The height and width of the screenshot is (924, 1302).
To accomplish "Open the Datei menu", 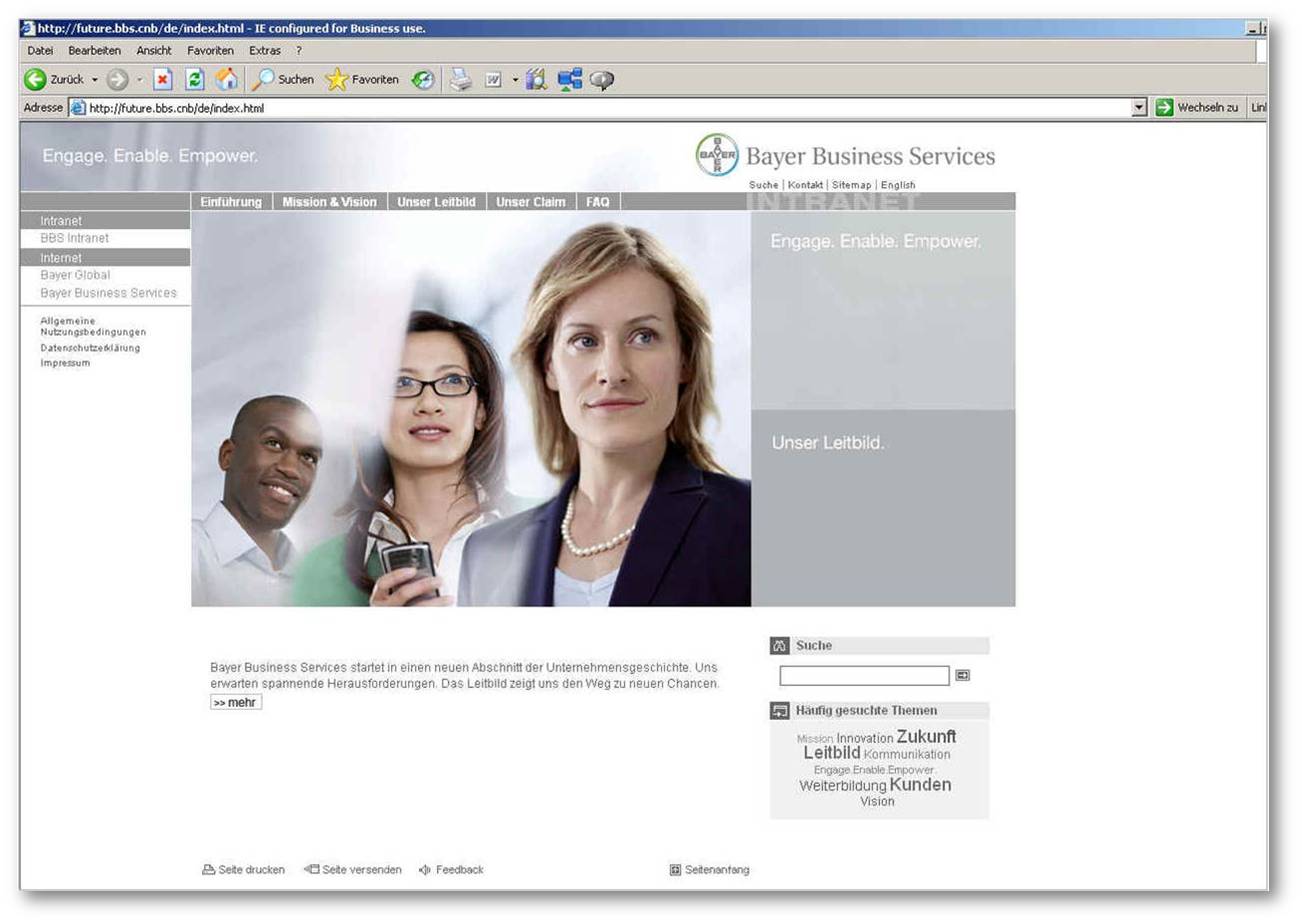I will click(41, 50).
